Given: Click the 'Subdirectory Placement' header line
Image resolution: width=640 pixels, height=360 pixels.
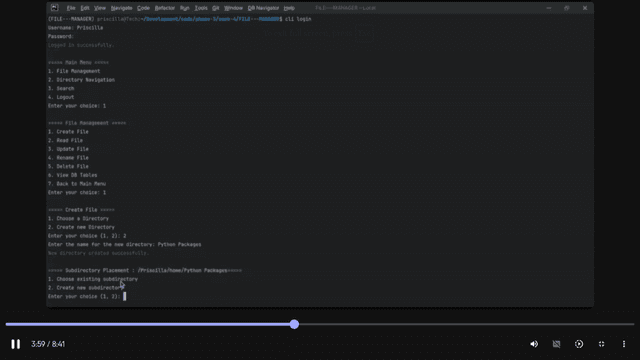Looking at the screenshot, I should [145, 270].
